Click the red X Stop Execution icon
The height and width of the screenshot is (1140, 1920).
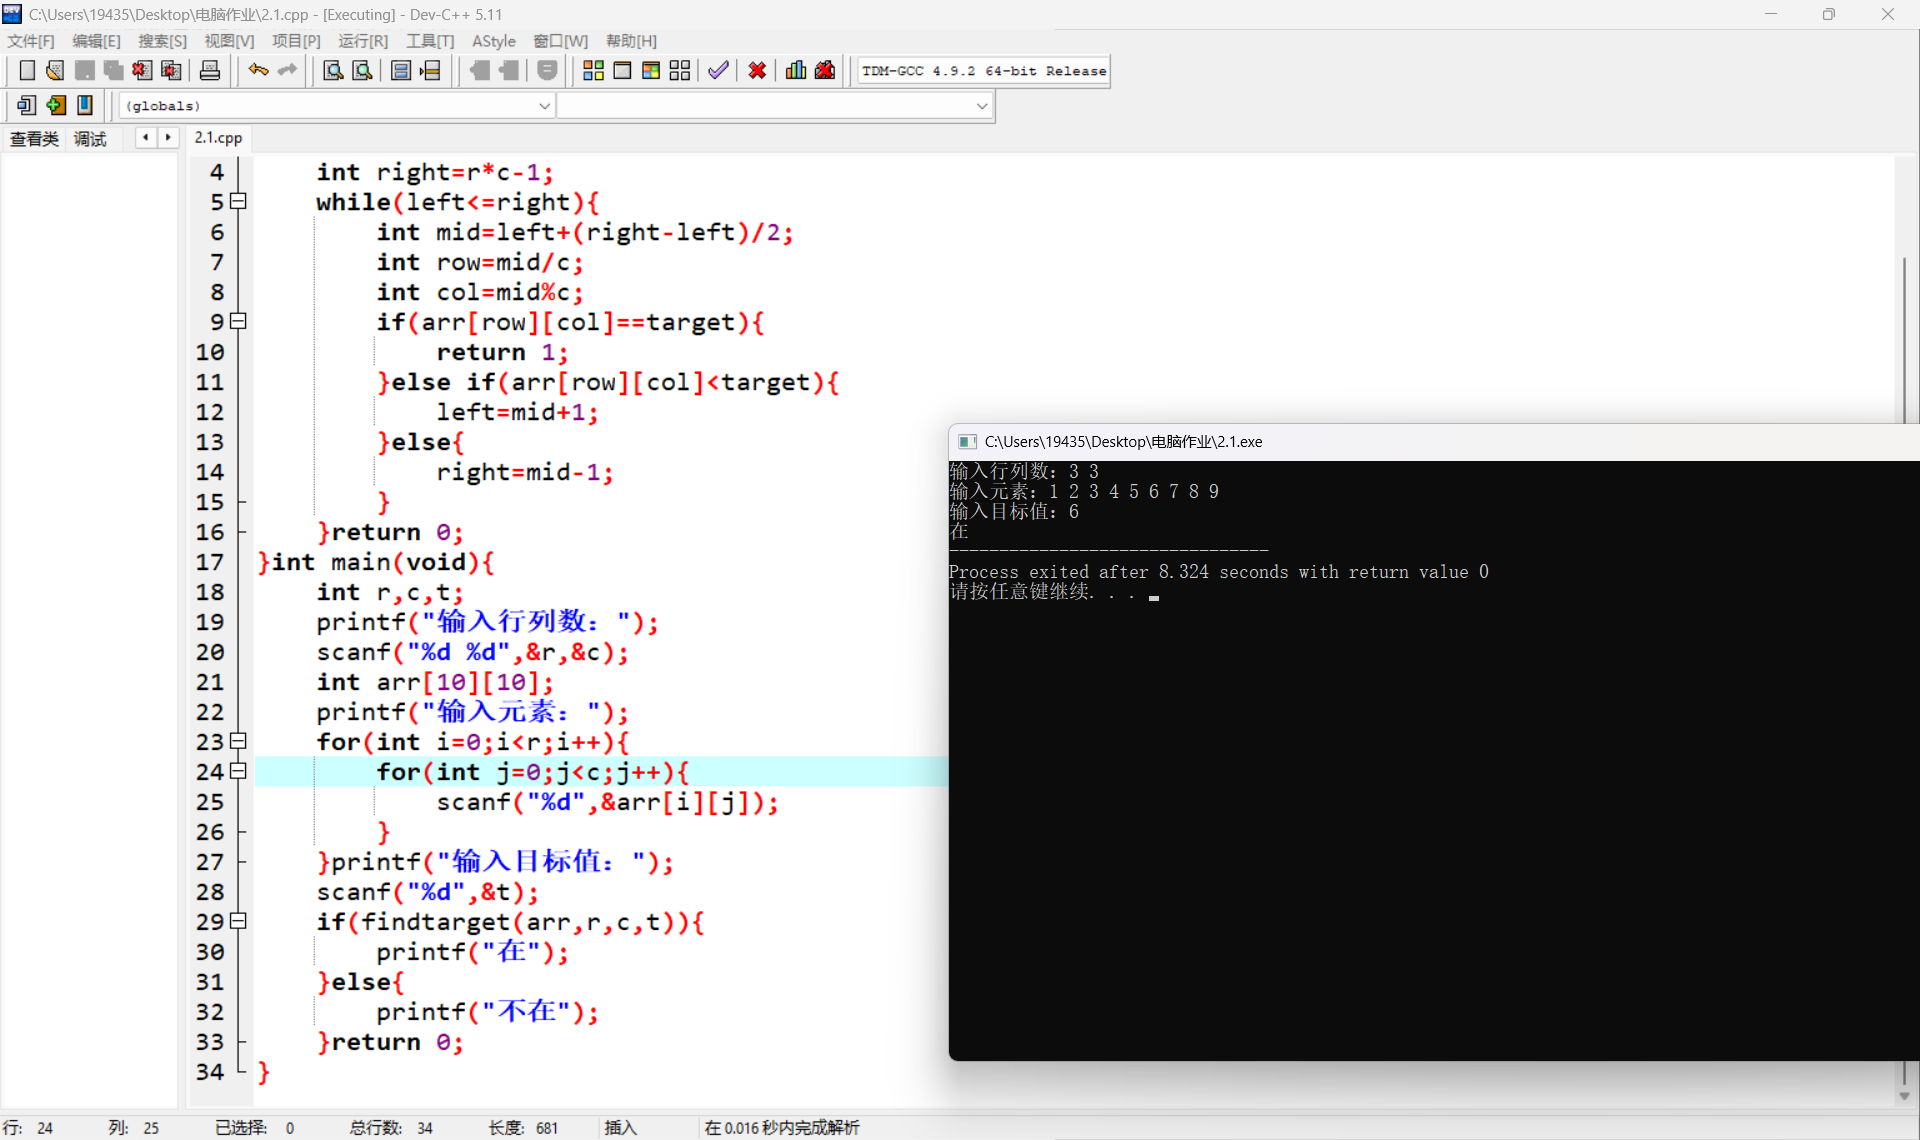tap(757, 71)
